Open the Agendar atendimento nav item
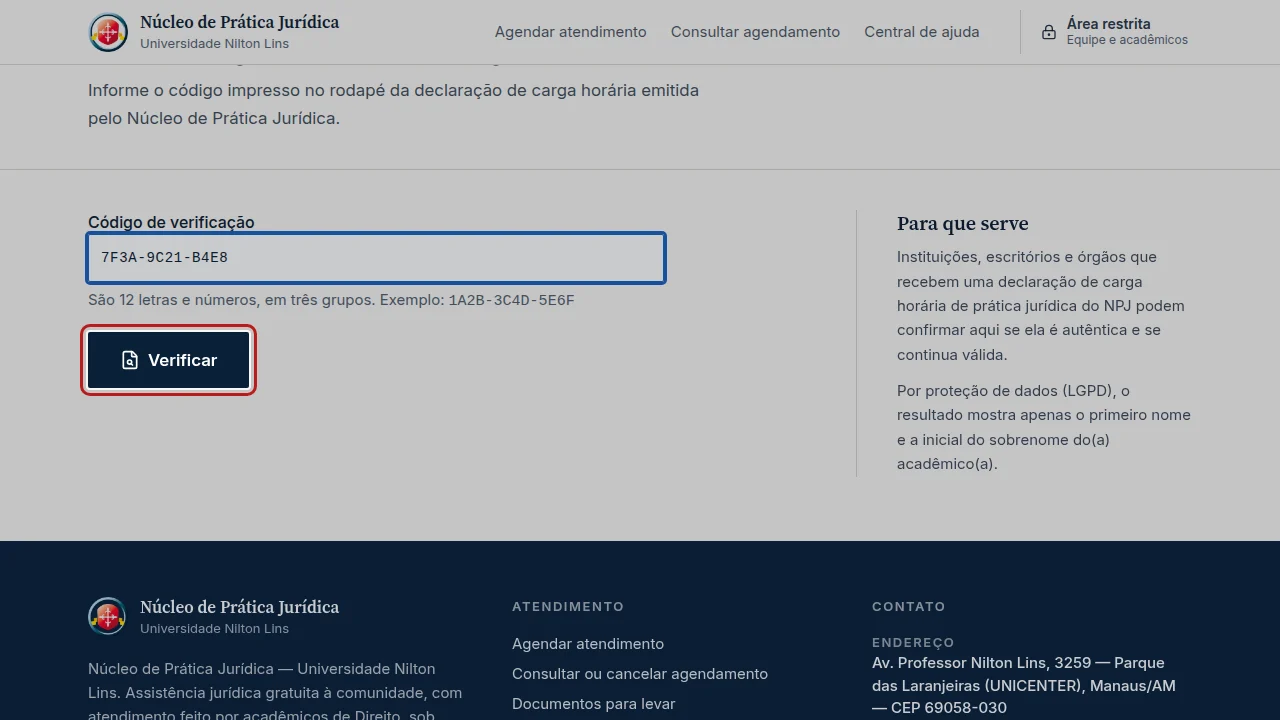Viewport: 1280px width, 720px height. click(571, 32)
